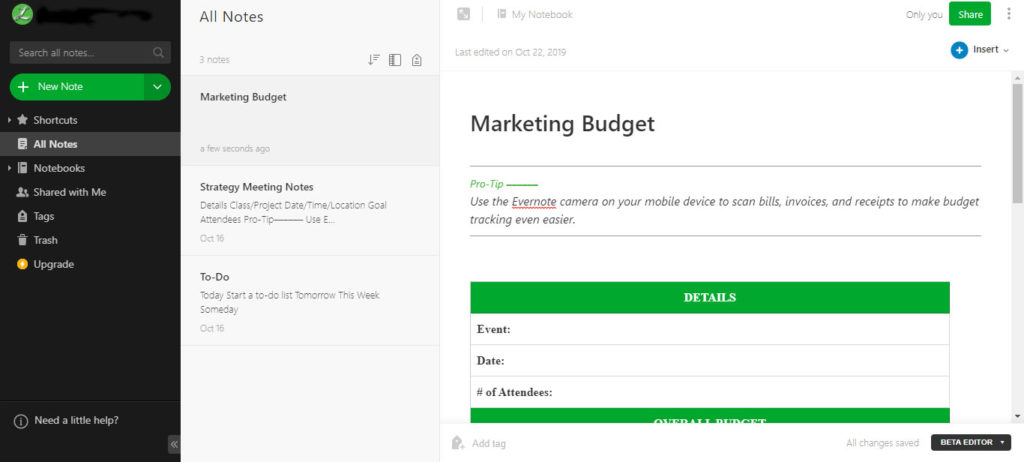Expand the Notebooks tree
Screen dimensions: 1024x462
pos(9,168)
